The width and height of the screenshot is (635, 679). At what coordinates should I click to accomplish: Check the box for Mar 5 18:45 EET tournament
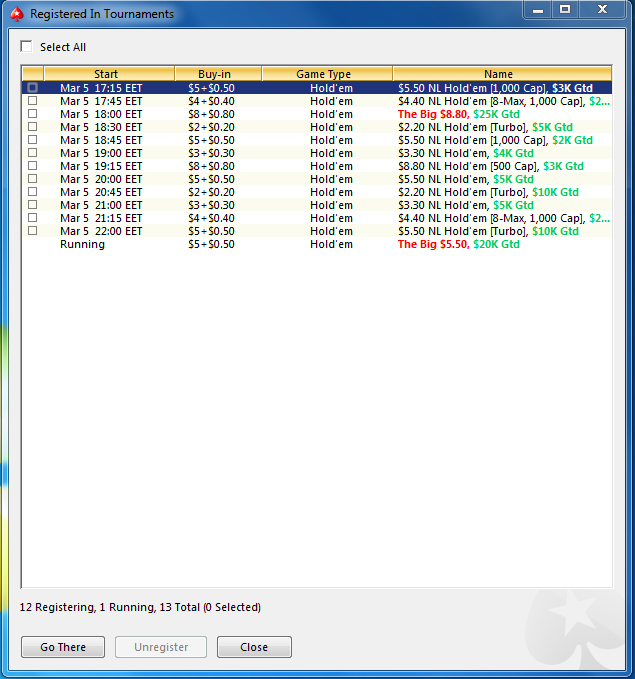pos(32,139)
